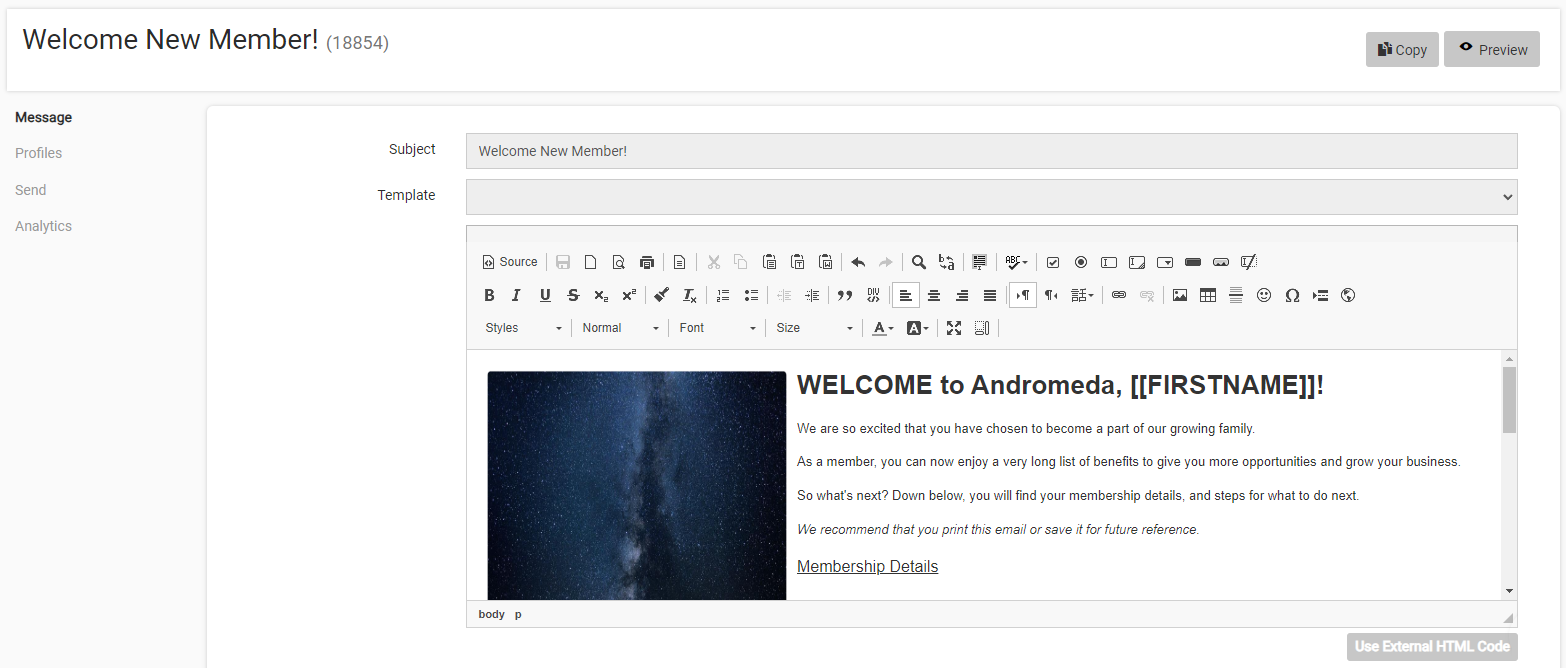Viewport: 1566px width, 668px height.
Task: Undo the last edit
Action: pos(858,262)
